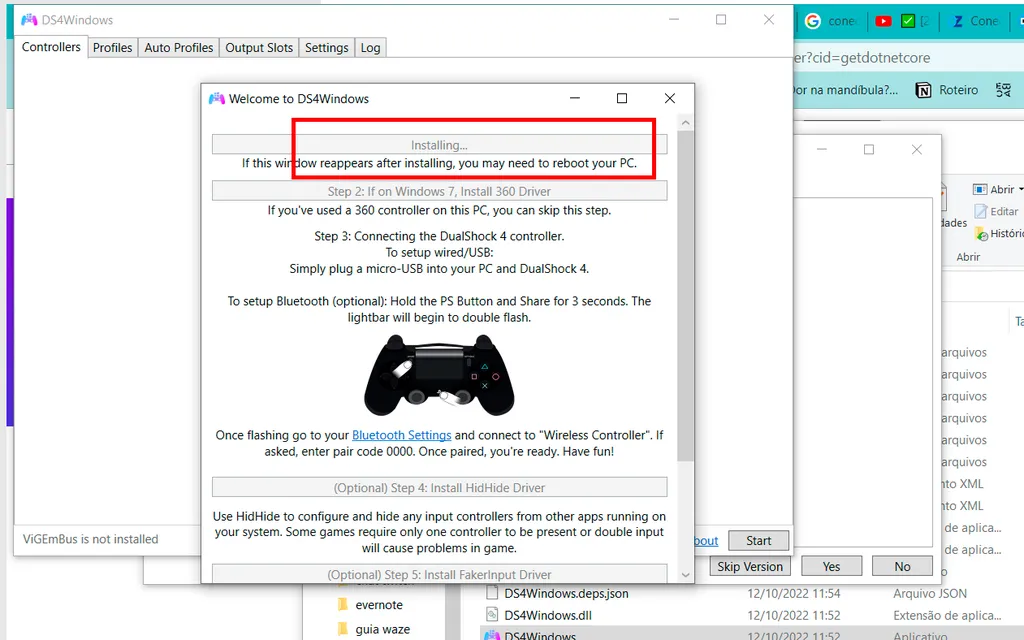Click the Arquivo JSON type cell

(x=930, y=594)
